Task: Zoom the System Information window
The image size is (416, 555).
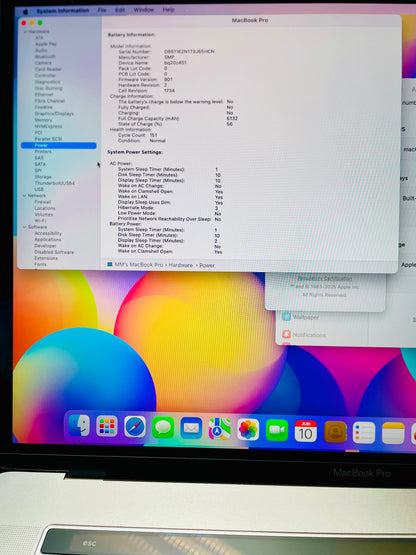Action: (x=40, y=23)
